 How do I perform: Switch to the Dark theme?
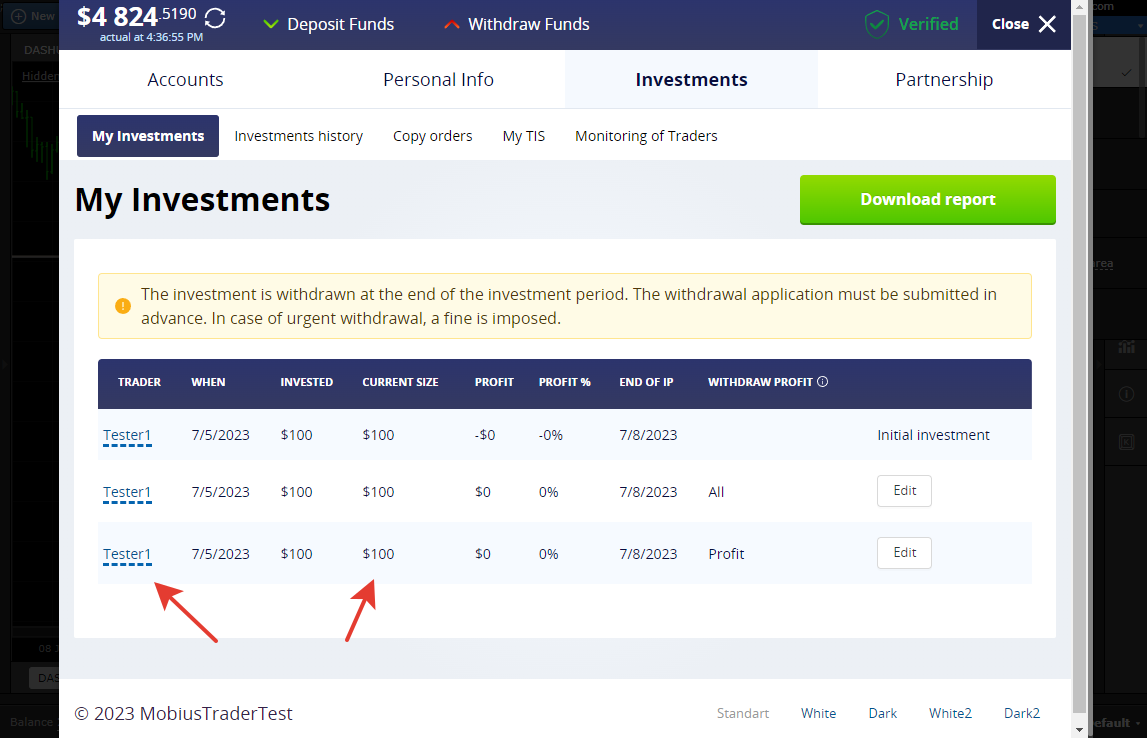(882, 713)
